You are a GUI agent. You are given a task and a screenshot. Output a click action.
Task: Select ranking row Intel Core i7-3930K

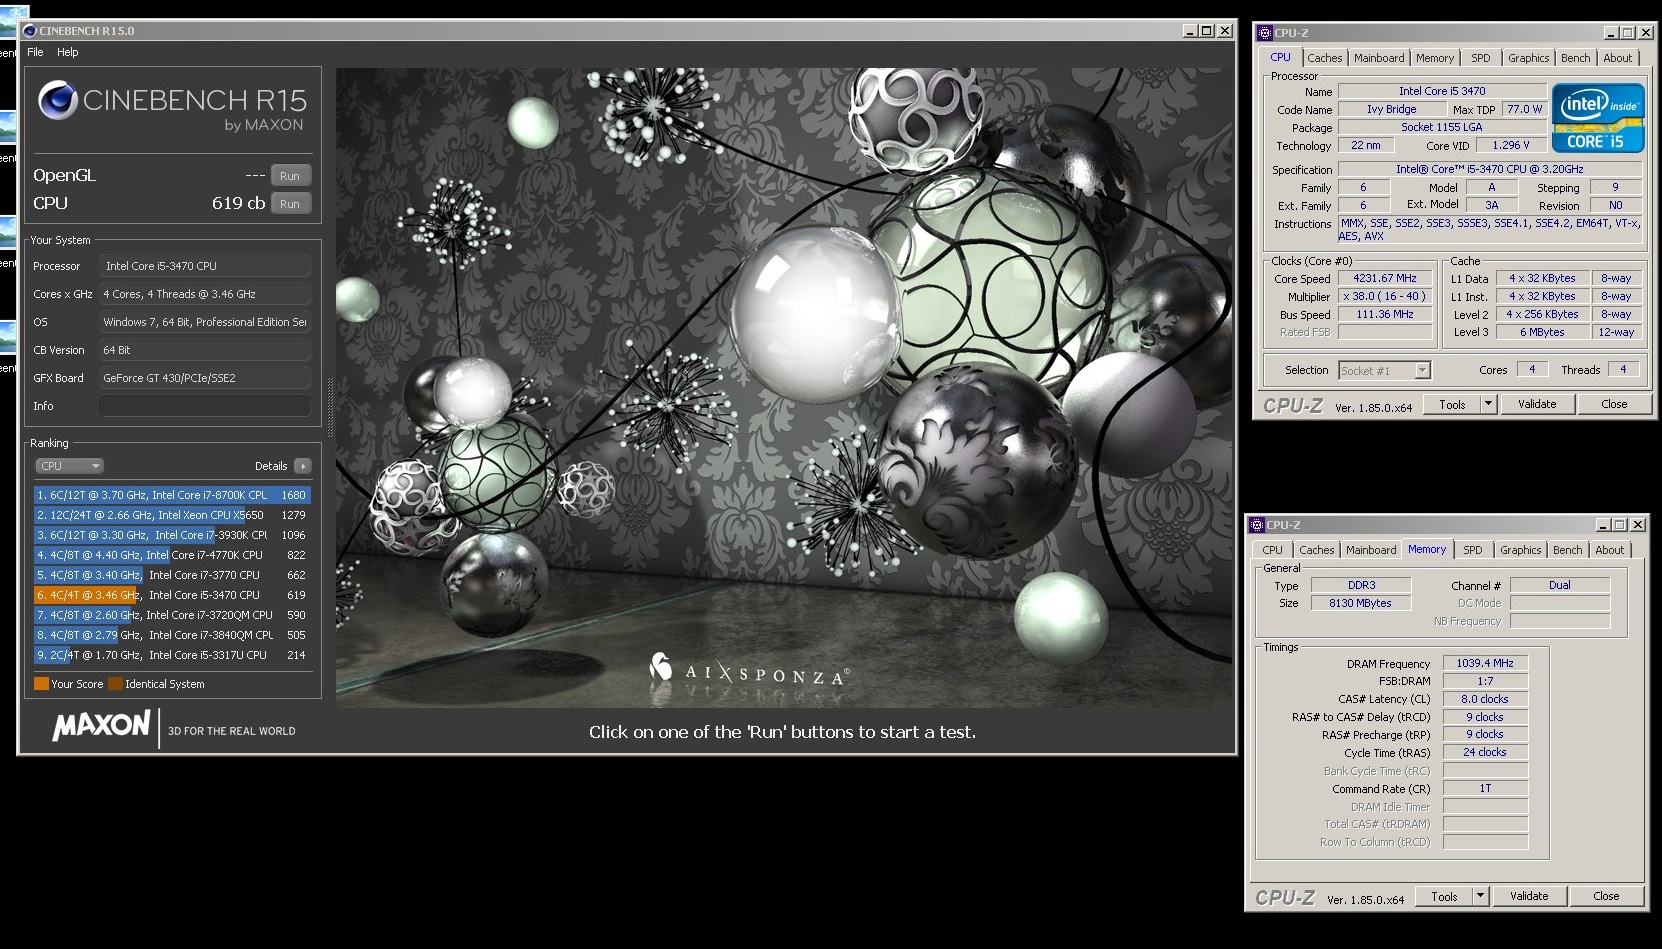(171, 535)
